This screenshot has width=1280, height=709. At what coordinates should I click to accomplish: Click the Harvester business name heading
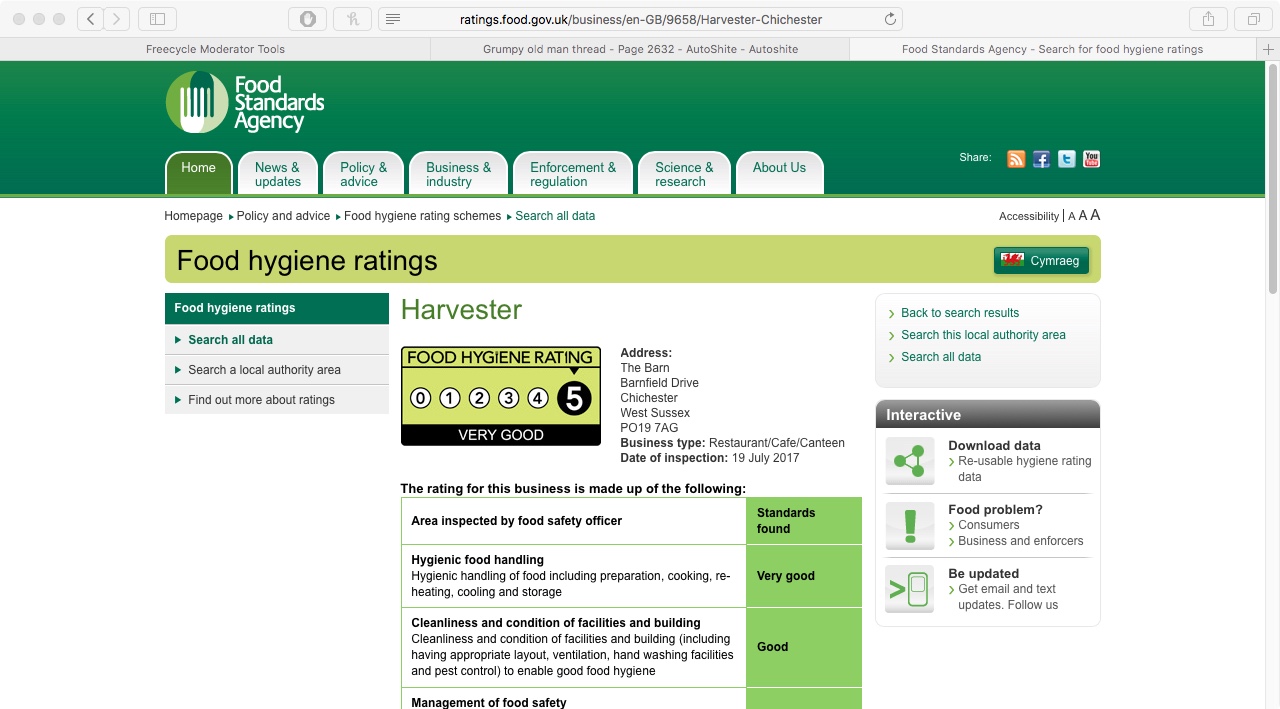461,310
